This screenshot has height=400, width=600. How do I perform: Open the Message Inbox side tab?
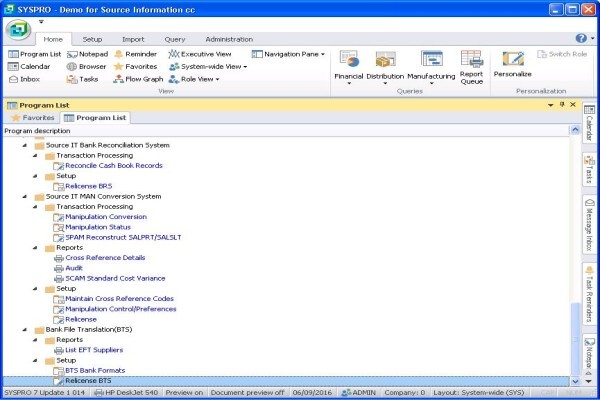tap(589, 225)
